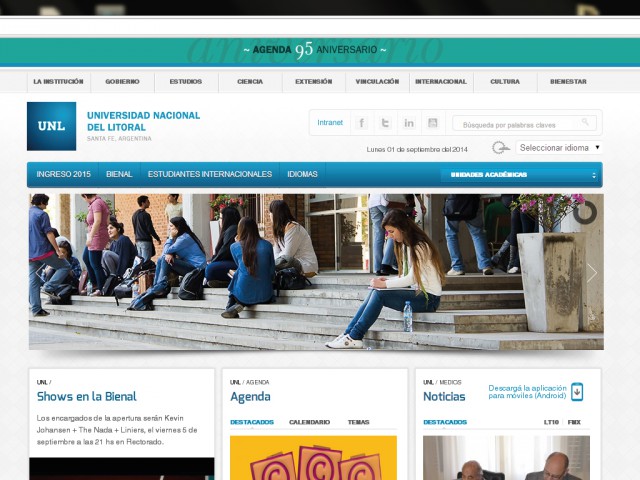Image resolution: width=640 pixels, height=480 pixels.
Task: Click the Intranet link
Action: click(329, 123)
